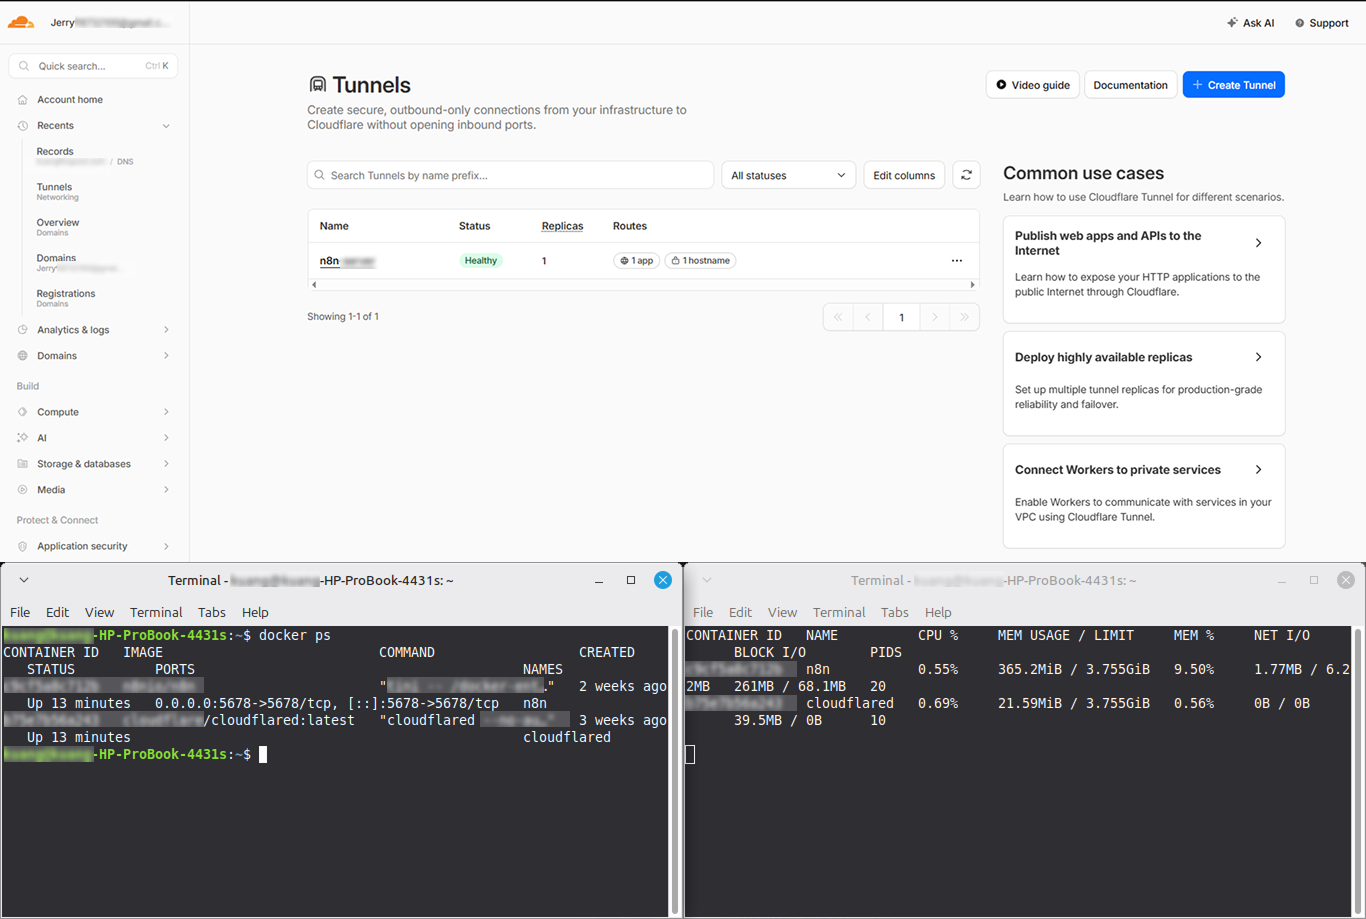Open Edit menu in the docker ps terminal
1366x919 pixels.
(57, 612)
